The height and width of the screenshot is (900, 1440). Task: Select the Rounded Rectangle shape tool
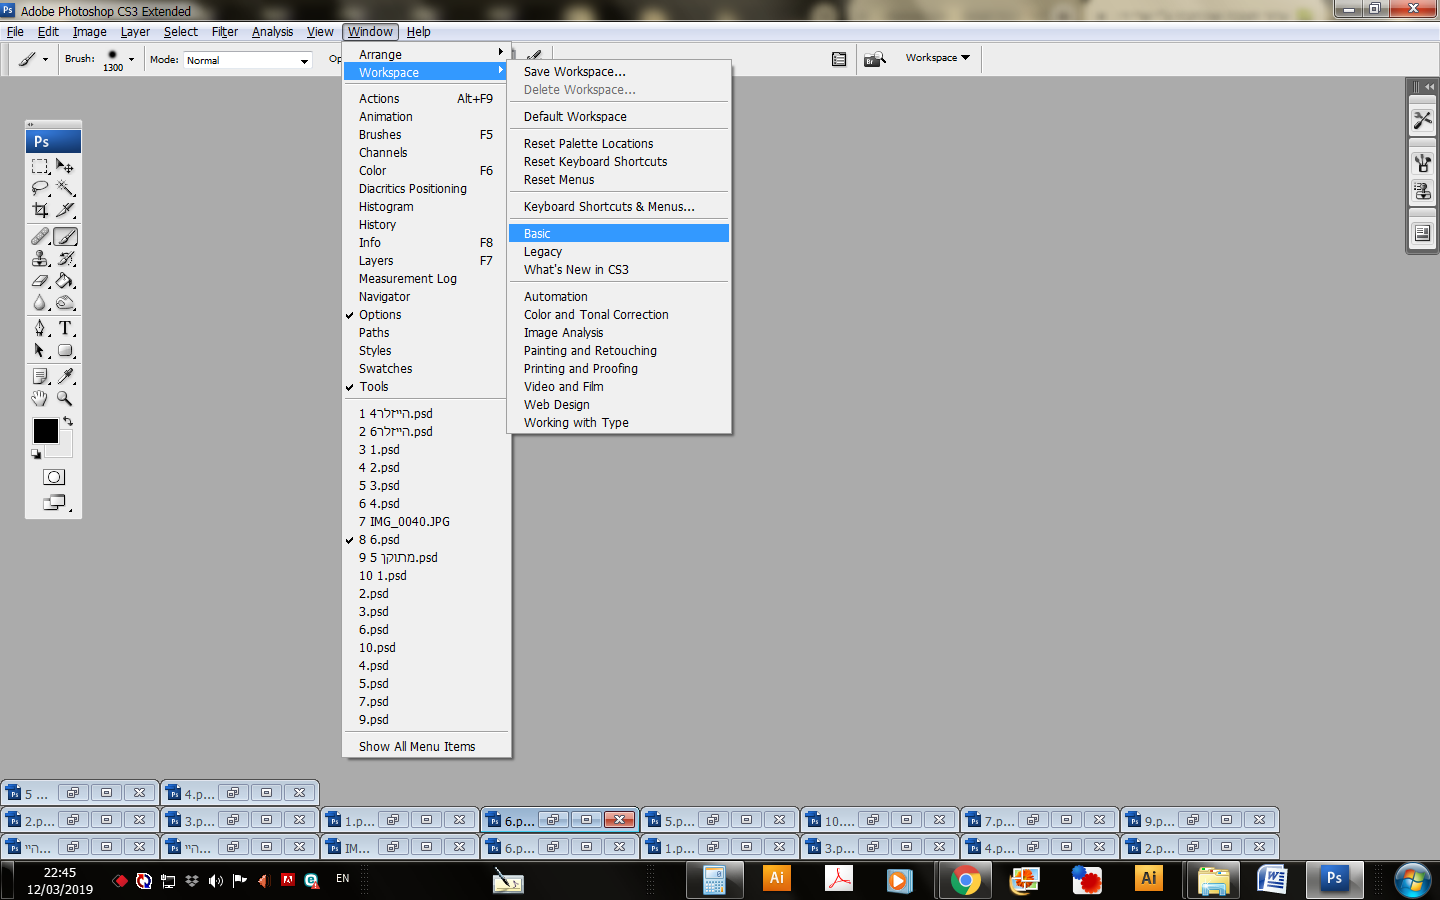pos(65,351)
